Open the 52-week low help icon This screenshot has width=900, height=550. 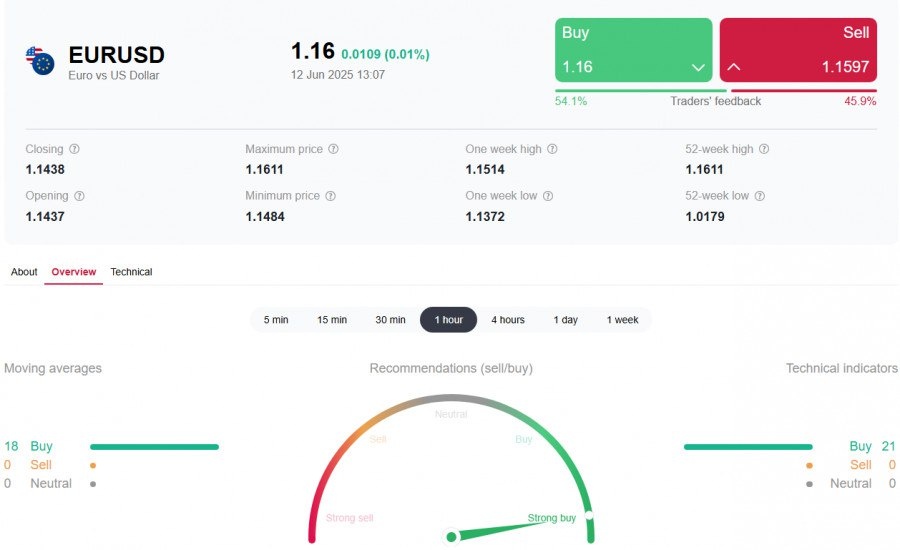pyautogui.click(x=759, y=196)
